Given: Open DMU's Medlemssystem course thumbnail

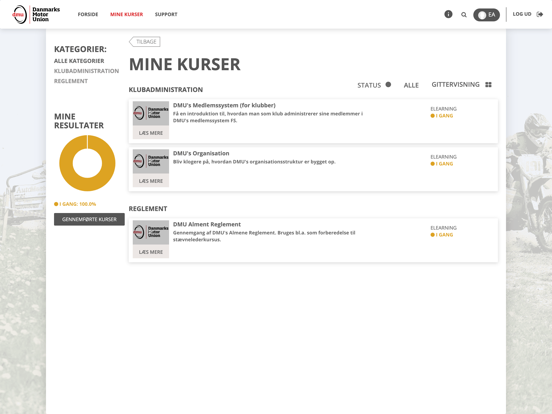Looking at the screenshot, I should (151, 113).
